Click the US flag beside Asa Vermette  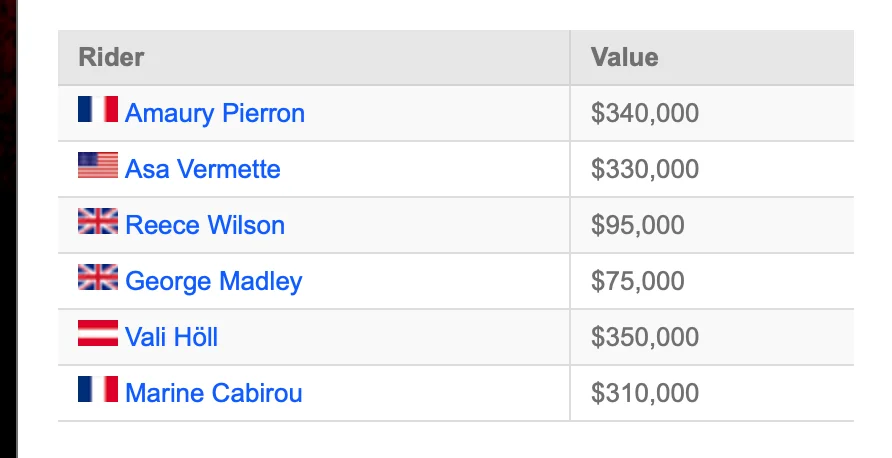point(98,165)
